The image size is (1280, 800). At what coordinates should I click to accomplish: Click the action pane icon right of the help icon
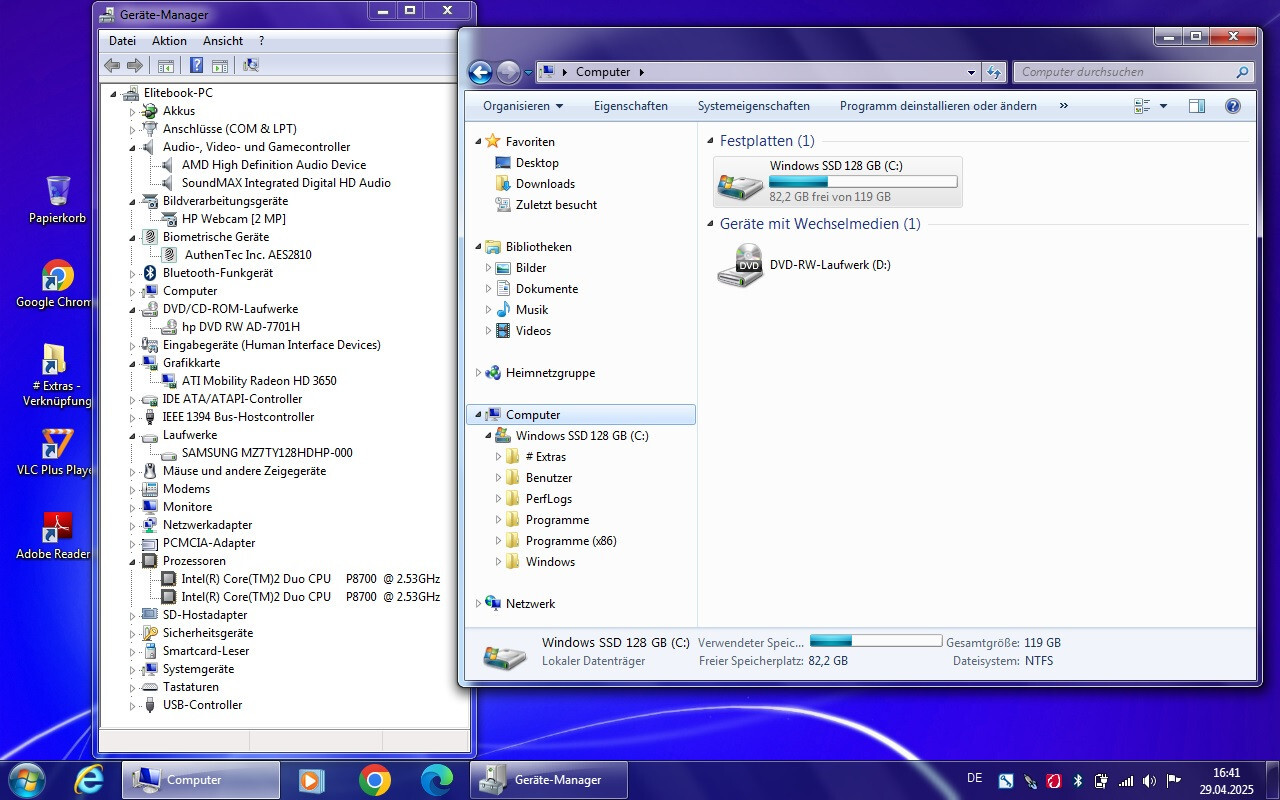pos(220,66)
